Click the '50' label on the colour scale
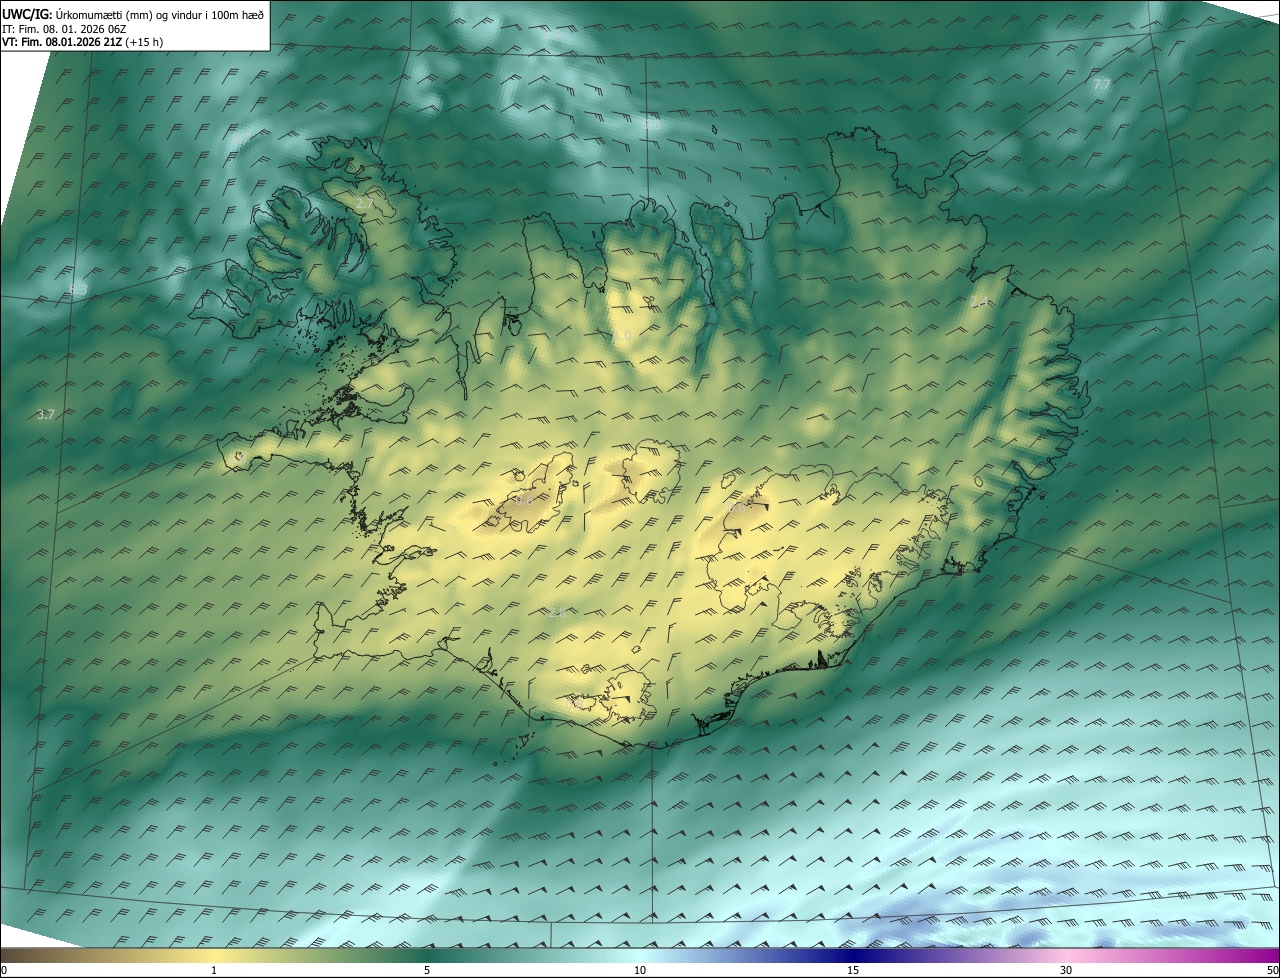The image size is (1280, 978). [1272, 970]
